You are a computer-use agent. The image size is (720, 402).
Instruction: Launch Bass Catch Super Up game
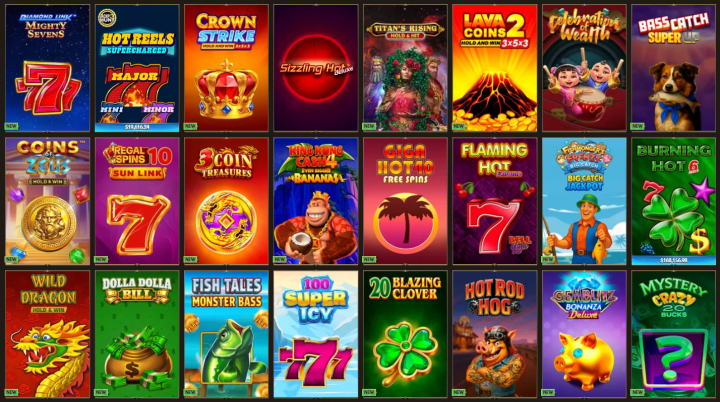(673, 68)
